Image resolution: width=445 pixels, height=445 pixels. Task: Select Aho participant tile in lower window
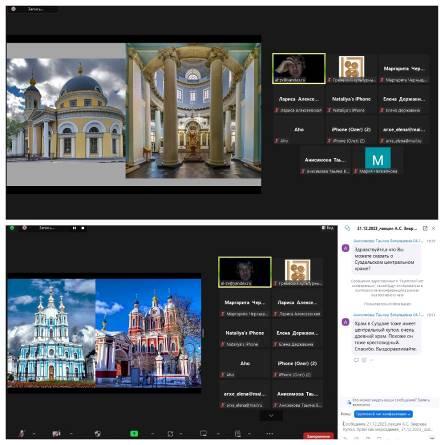coord(245,364)
